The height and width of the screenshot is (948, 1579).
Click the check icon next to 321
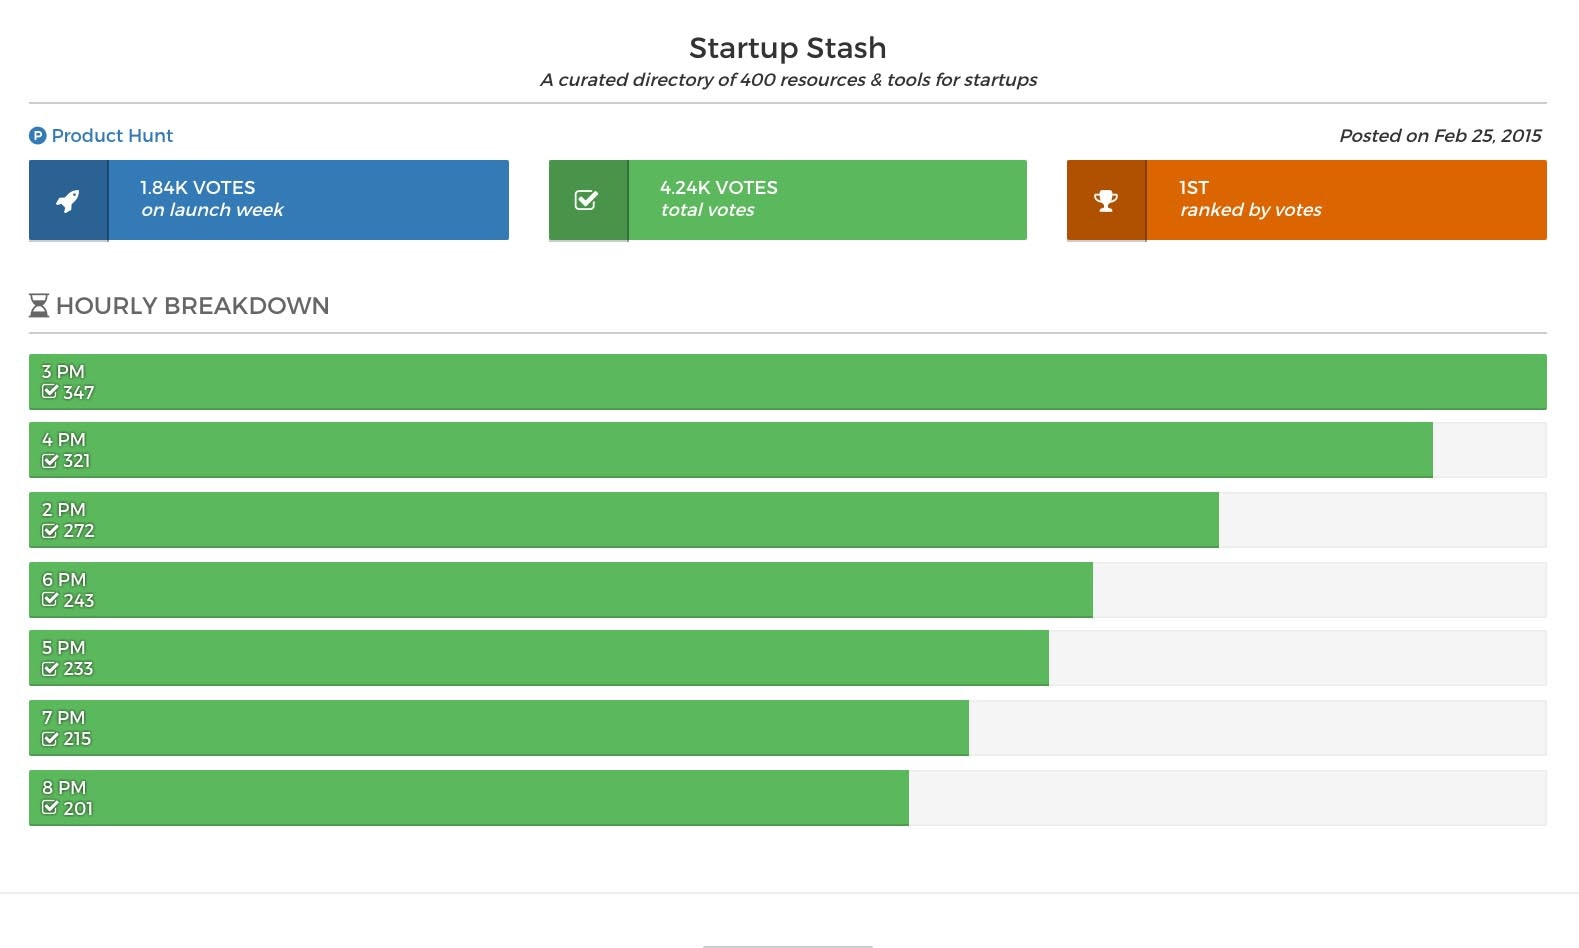(x=50, y=461)
